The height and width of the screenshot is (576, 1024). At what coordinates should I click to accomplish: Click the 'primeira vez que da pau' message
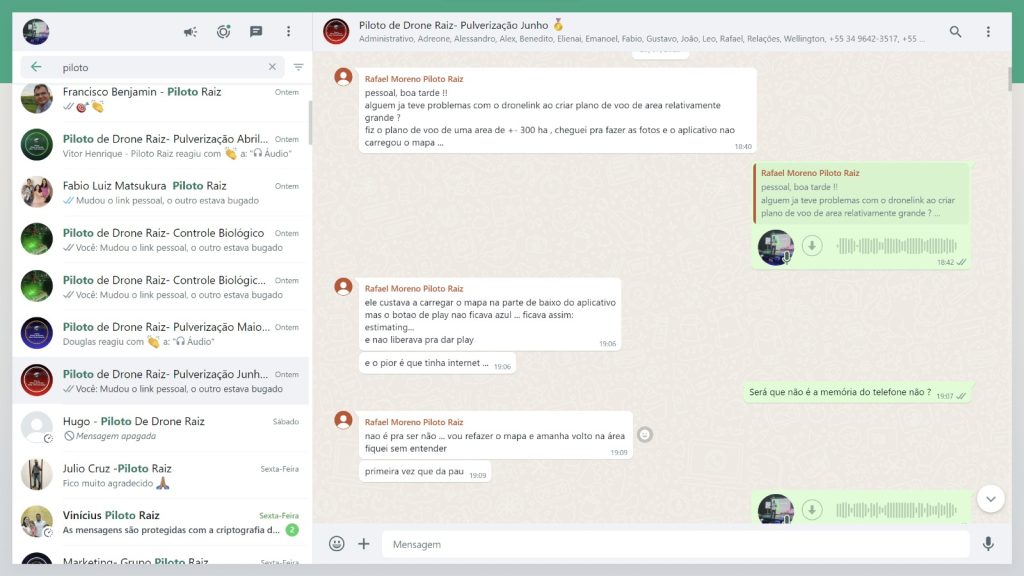[424, 472]
